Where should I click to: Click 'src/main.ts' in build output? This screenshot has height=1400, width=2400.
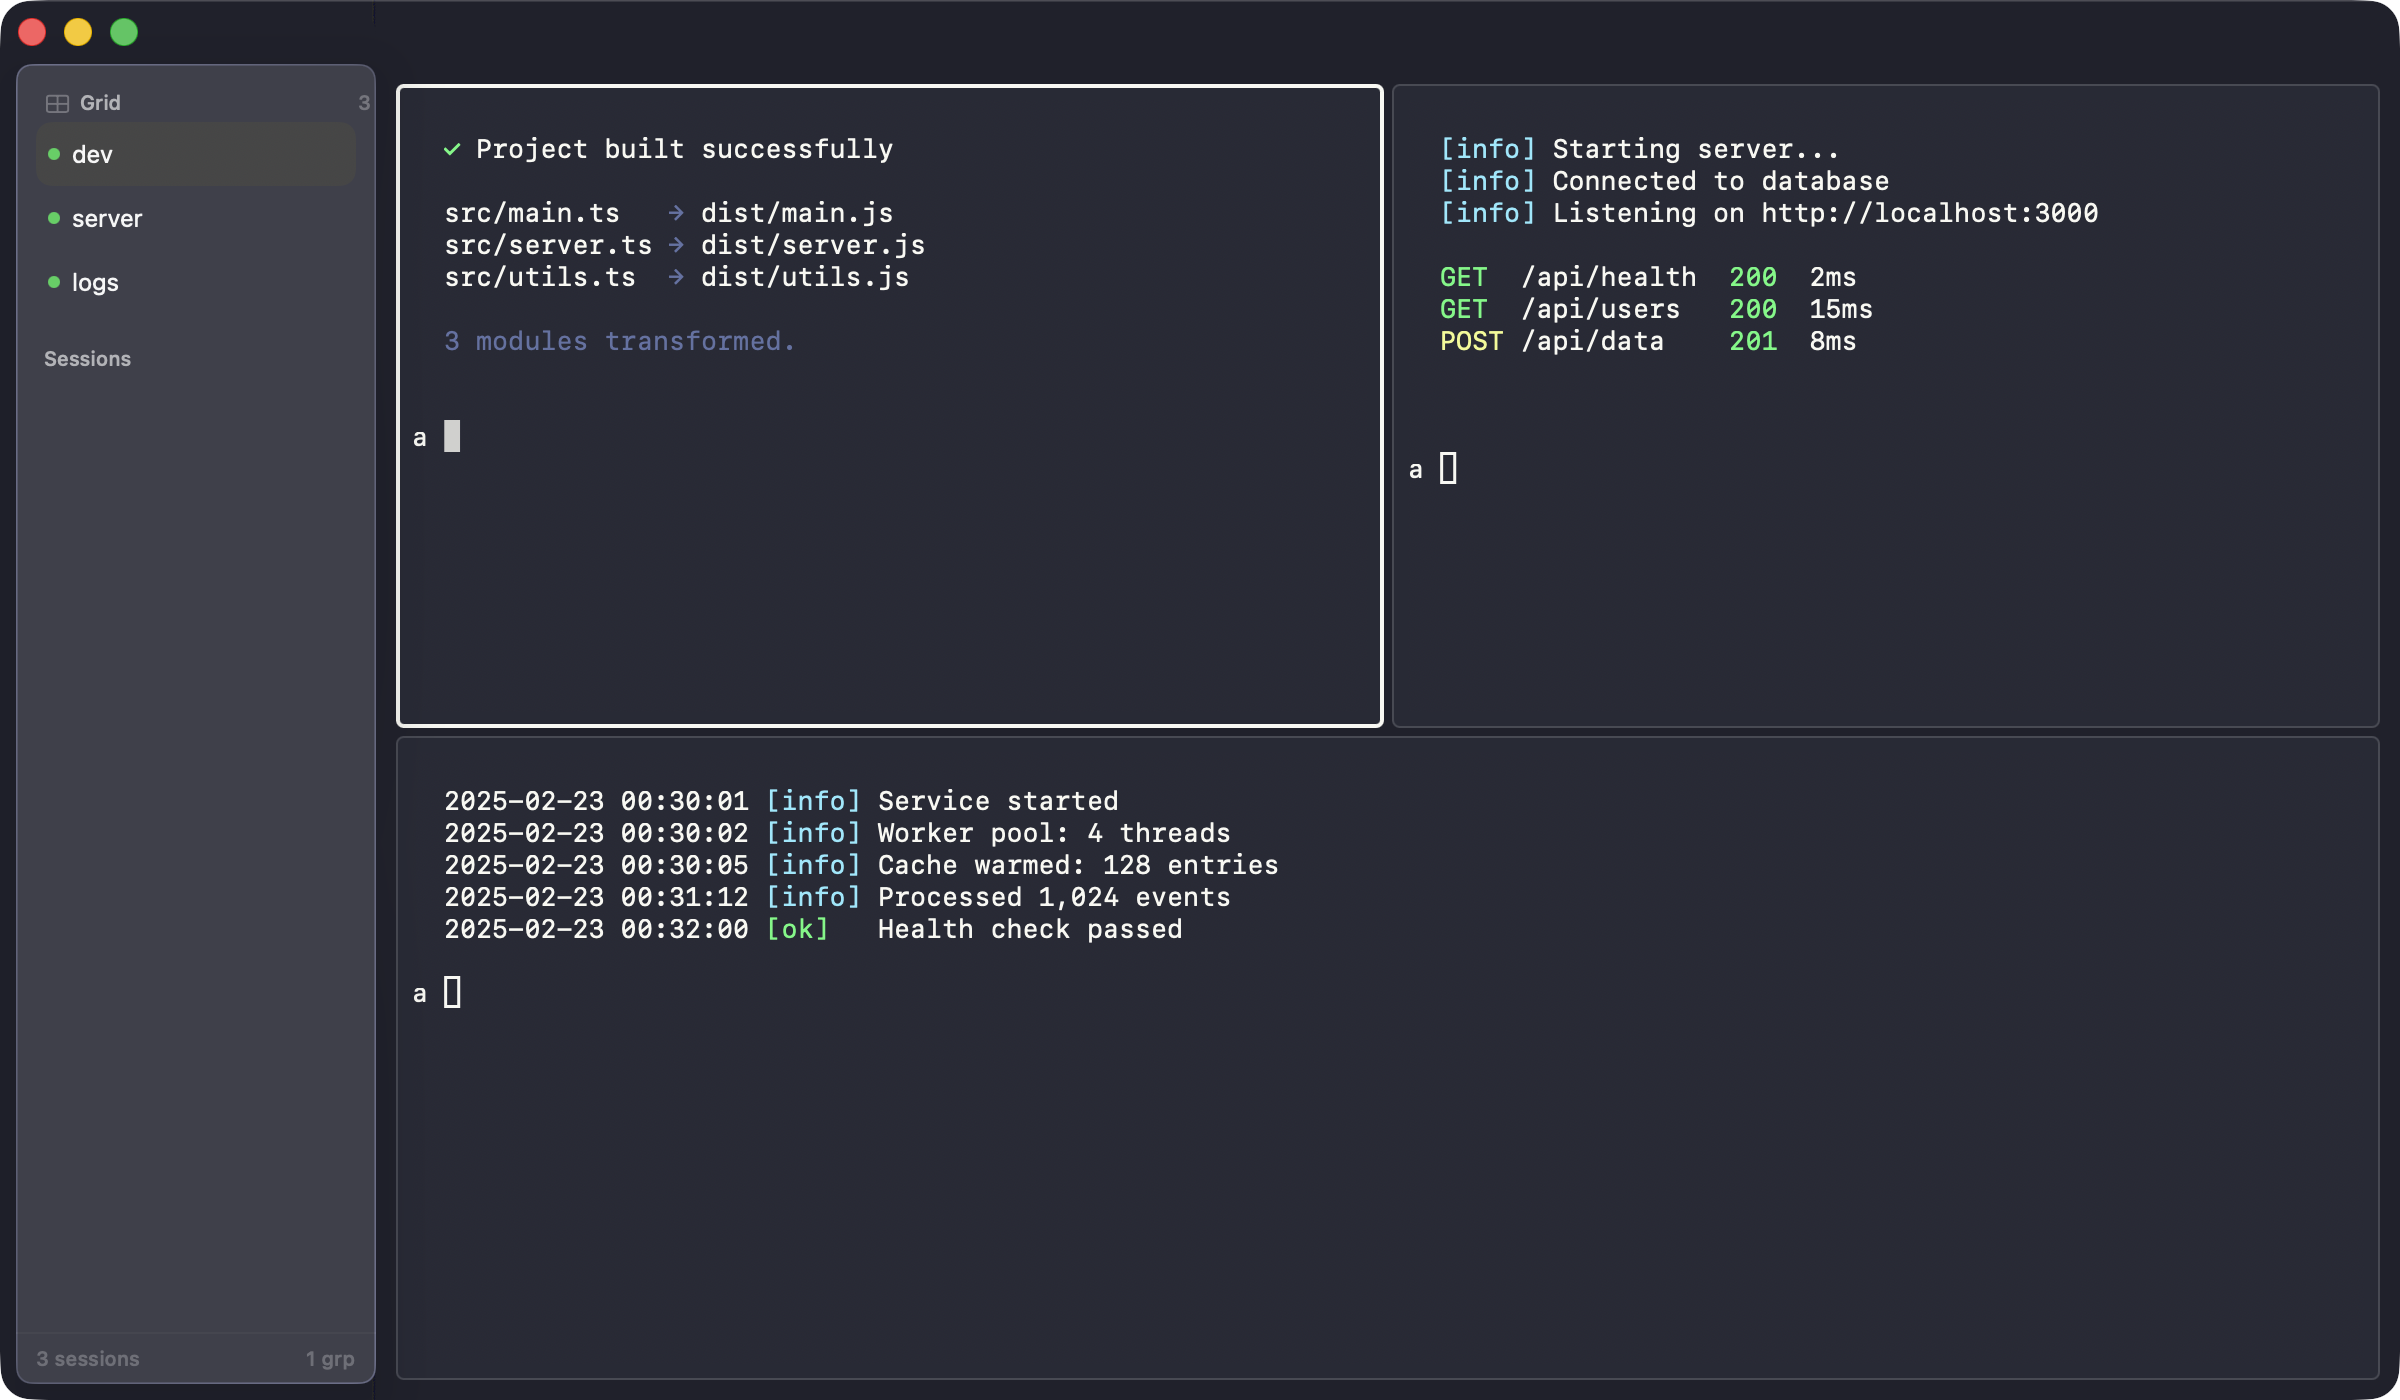[x=532, y=213]
